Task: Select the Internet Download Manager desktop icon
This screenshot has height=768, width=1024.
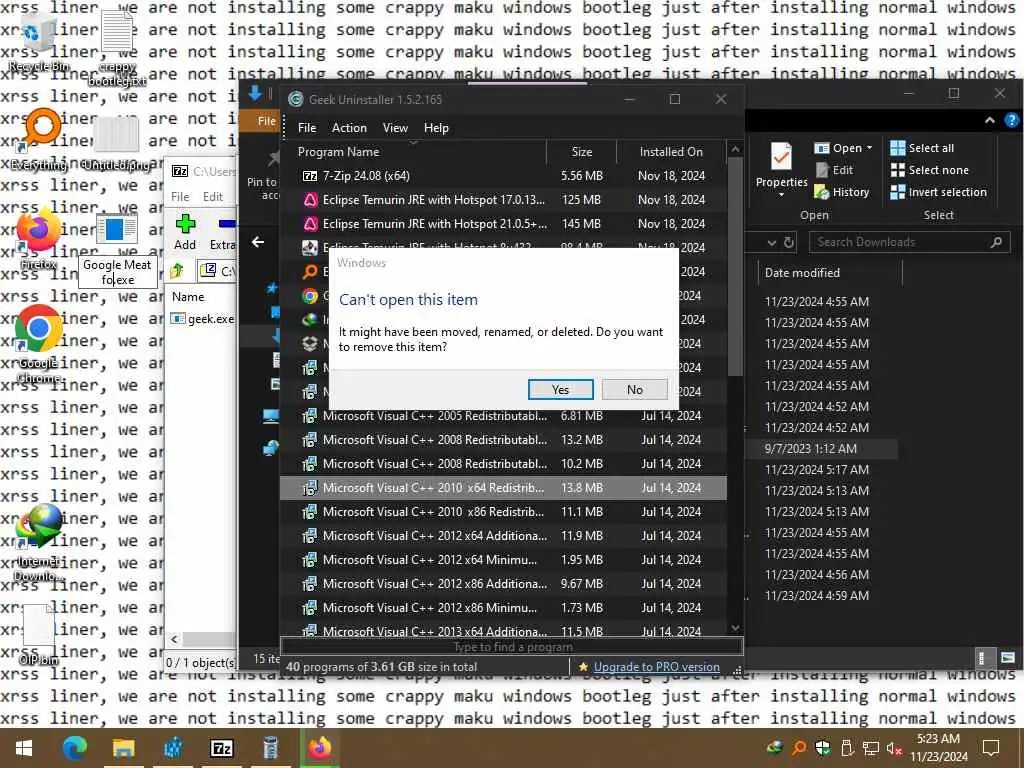Action: (39, 542)
